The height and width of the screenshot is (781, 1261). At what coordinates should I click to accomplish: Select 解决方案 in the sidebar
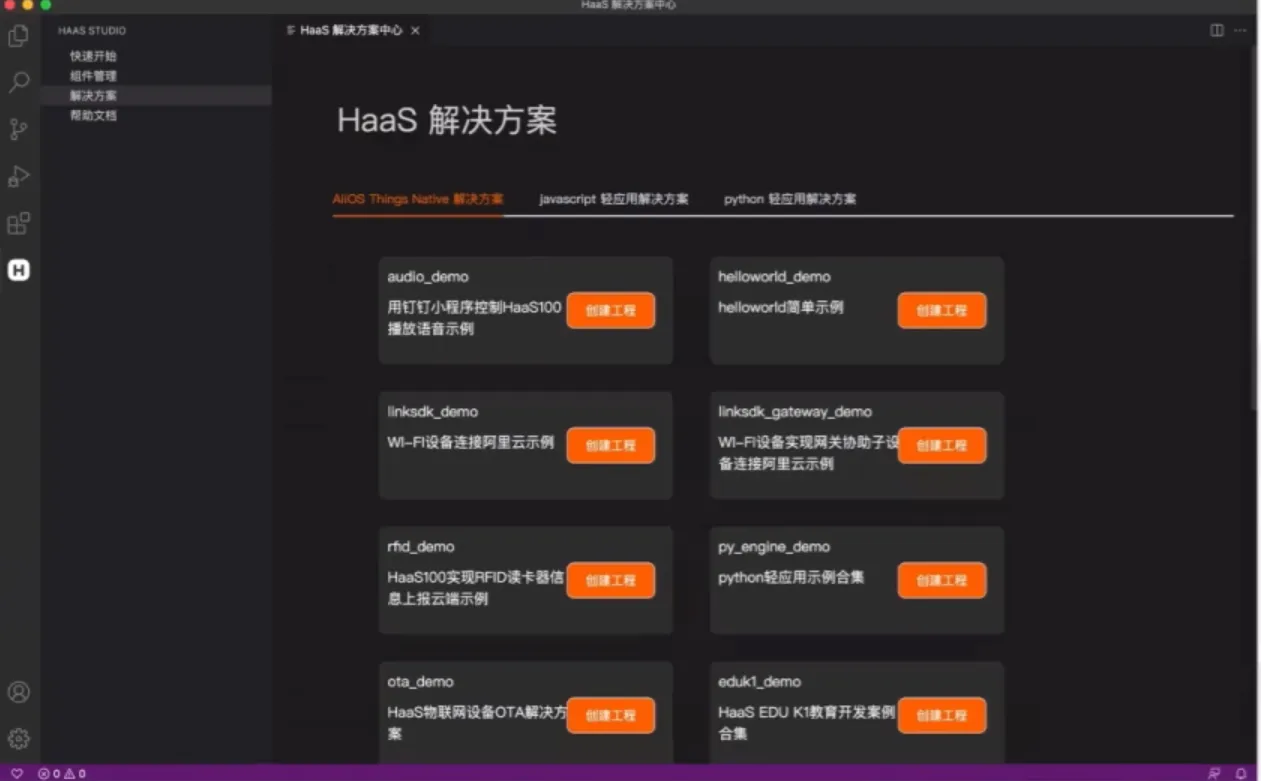click(93, 96)
